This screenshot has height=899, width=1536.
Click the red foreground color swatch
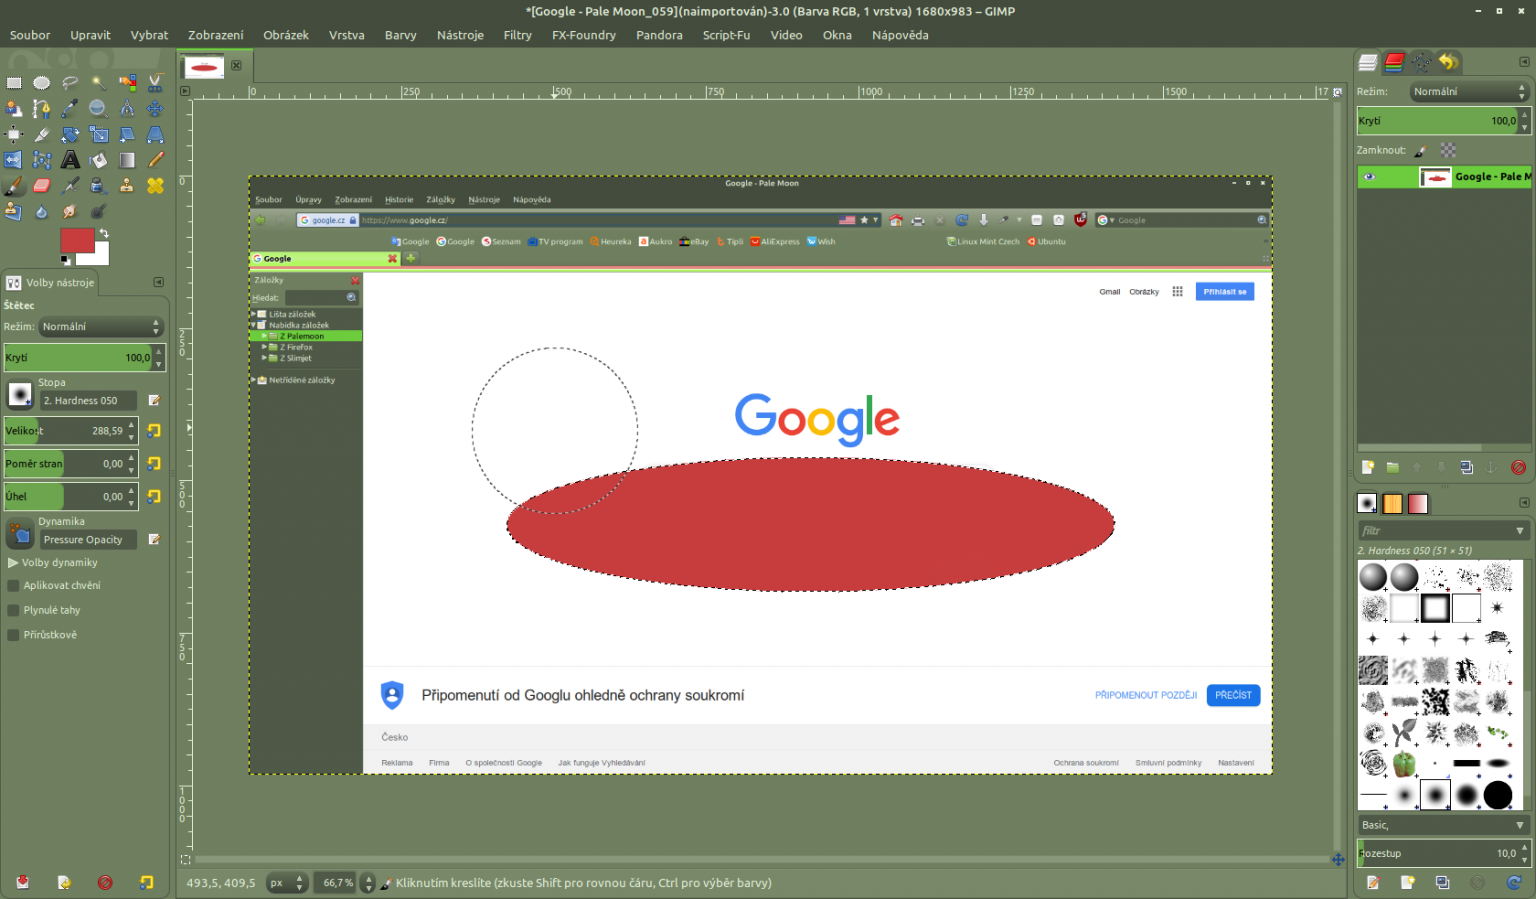point(77,240)
